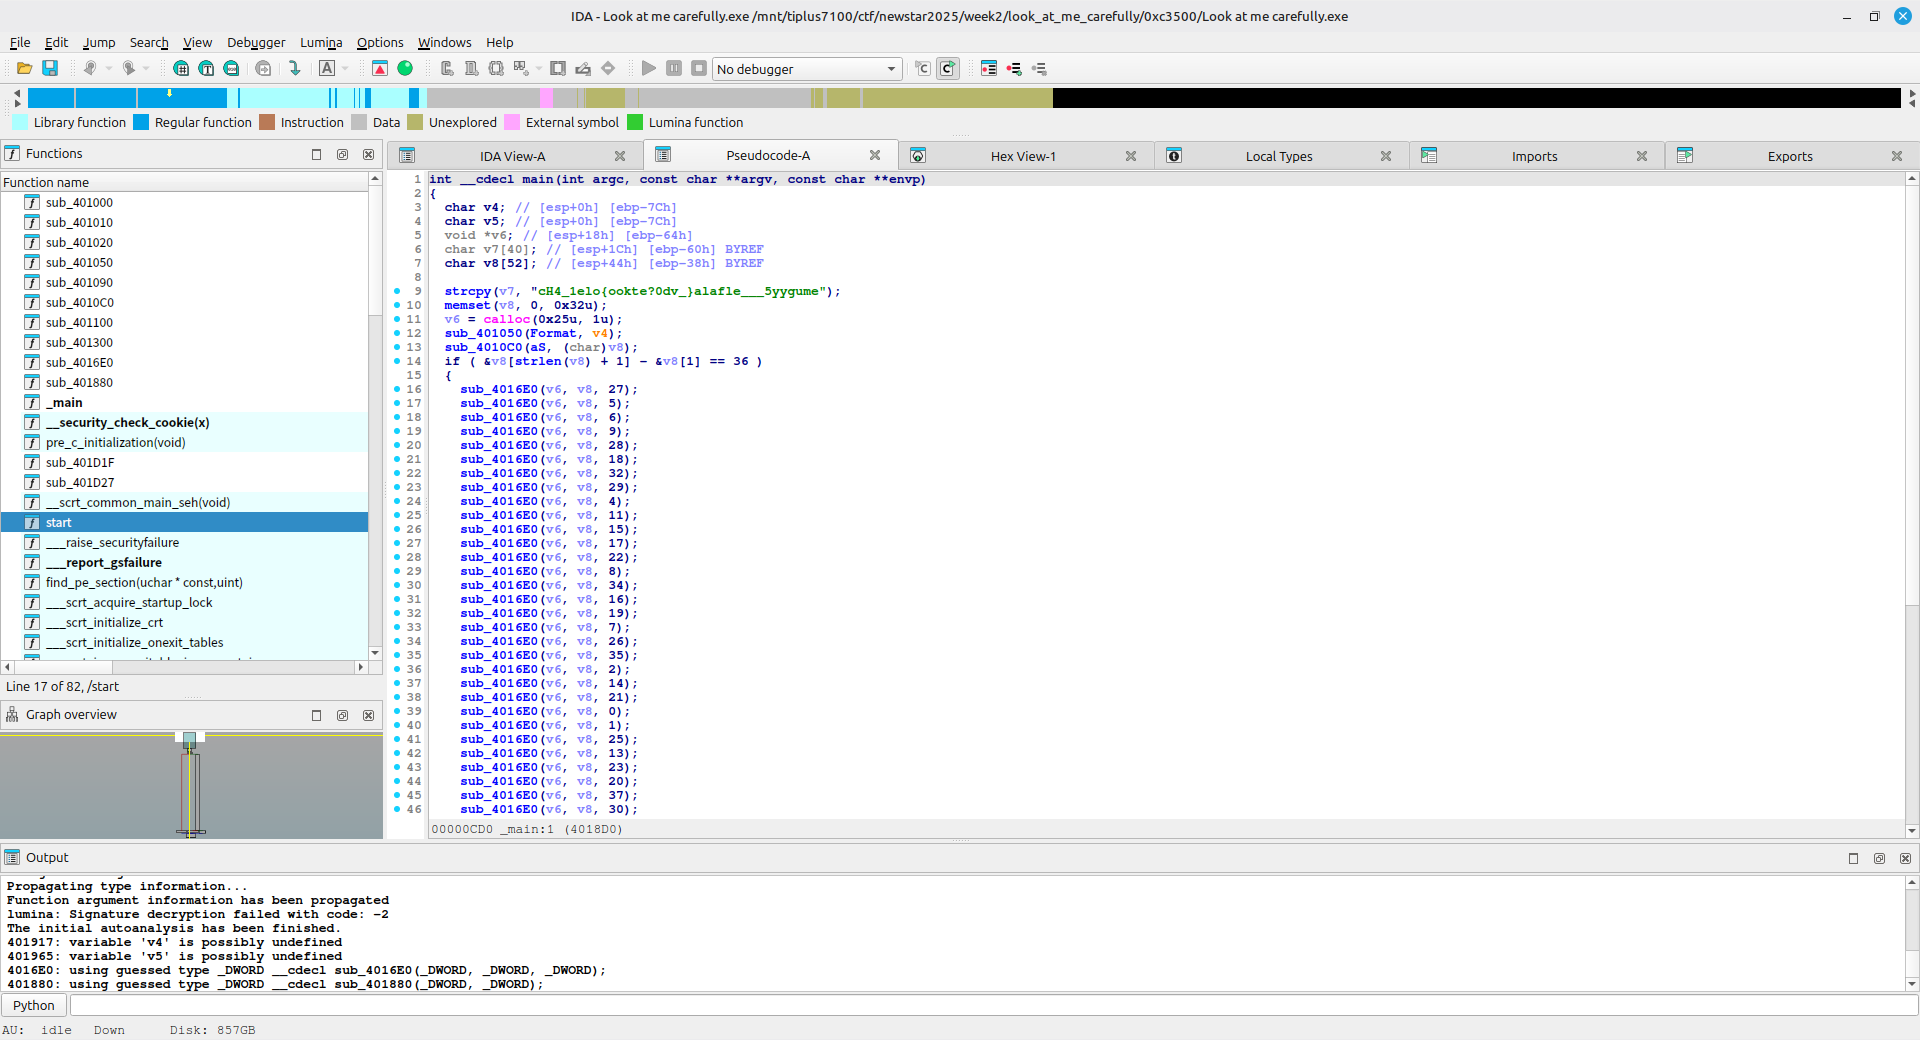Image resolution: width=1920 pixels, height=1040 pixels.
Task: Open the 'No debugger' dropdown
Action: (806, 69)
